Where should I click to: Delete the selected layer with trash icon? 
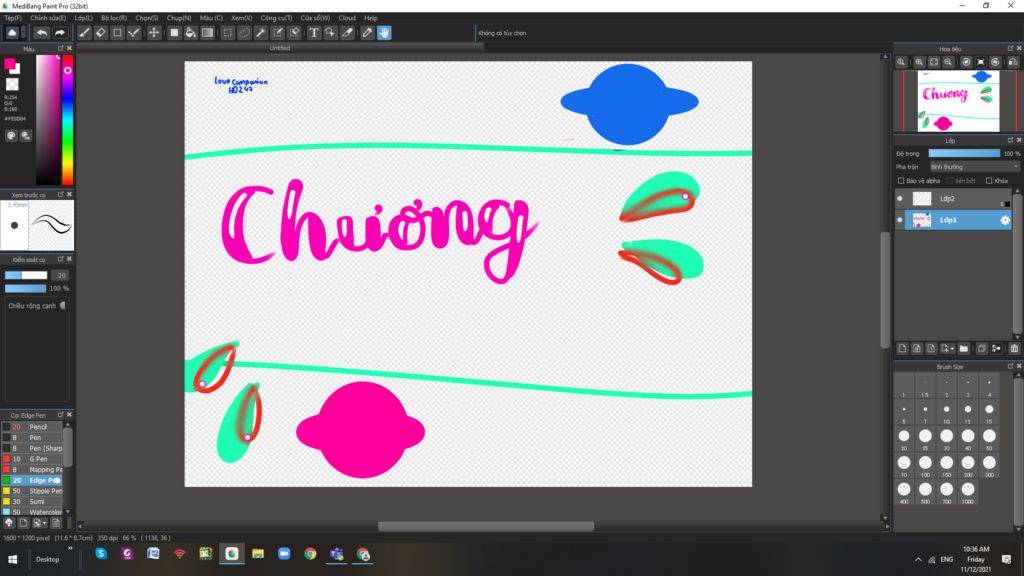1014,349
